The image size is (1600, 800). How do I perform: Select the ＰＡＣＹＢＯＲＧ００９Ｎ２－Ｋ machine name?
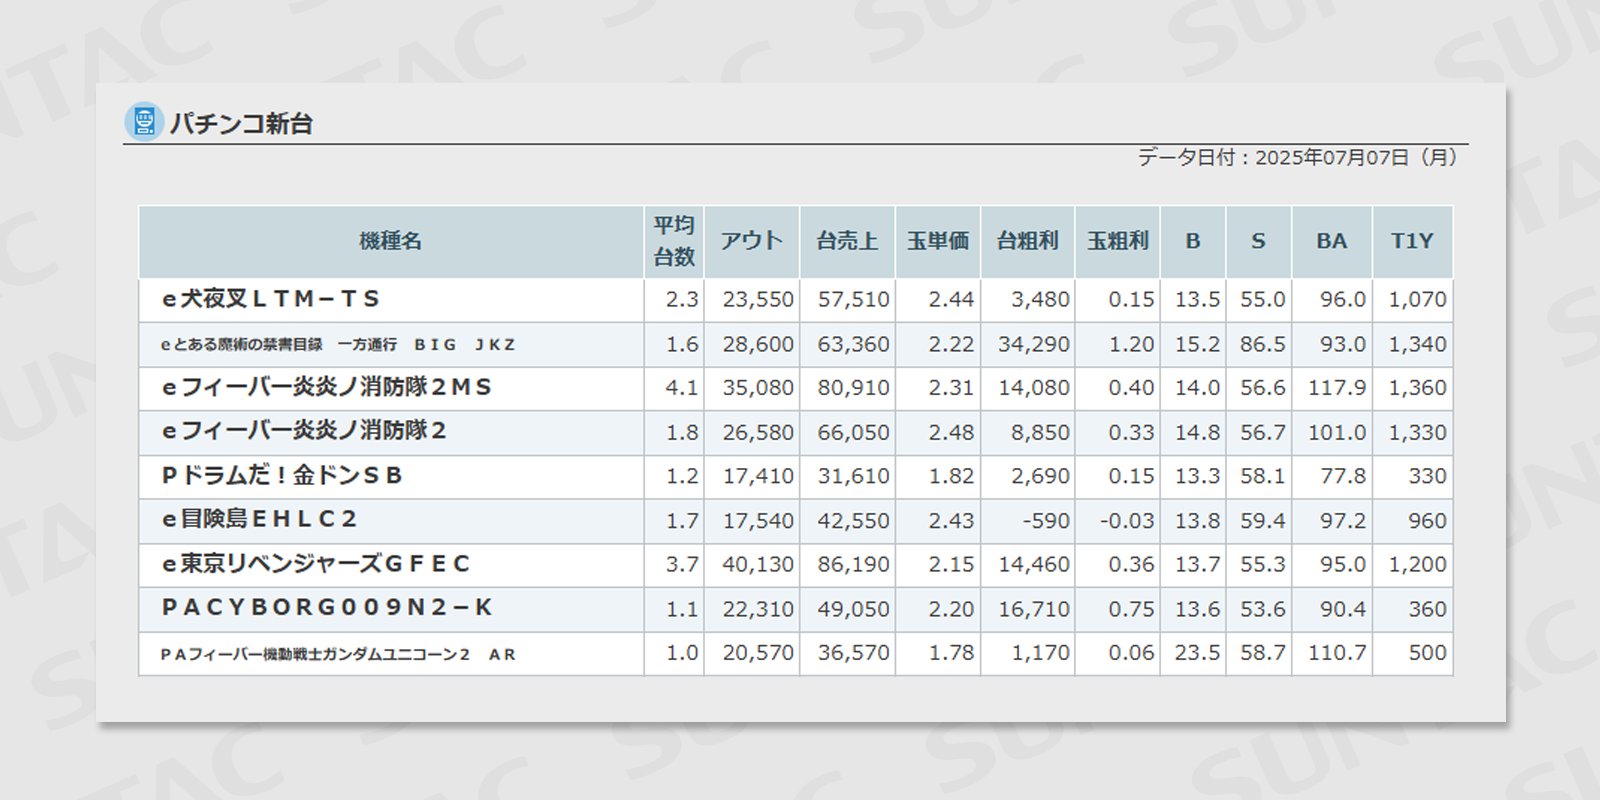point(327,608)
